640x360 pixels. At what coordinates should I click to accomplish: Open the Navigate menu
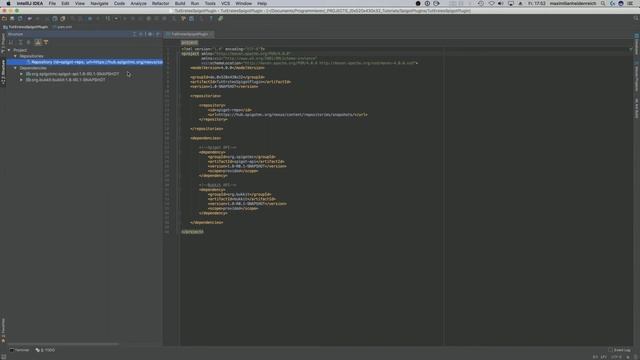pos(99,3)
